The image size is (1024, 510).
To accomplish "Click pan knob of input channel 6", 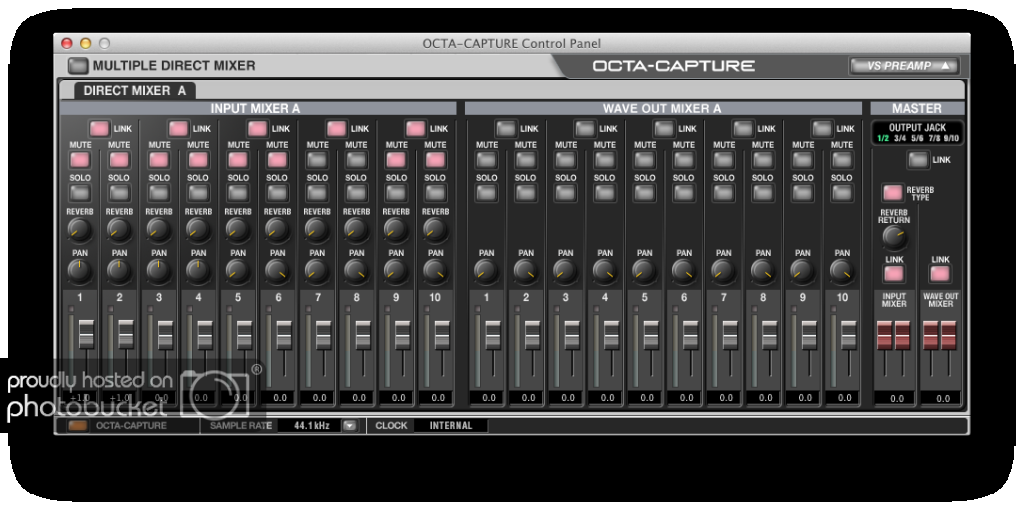I will [278, 272].
